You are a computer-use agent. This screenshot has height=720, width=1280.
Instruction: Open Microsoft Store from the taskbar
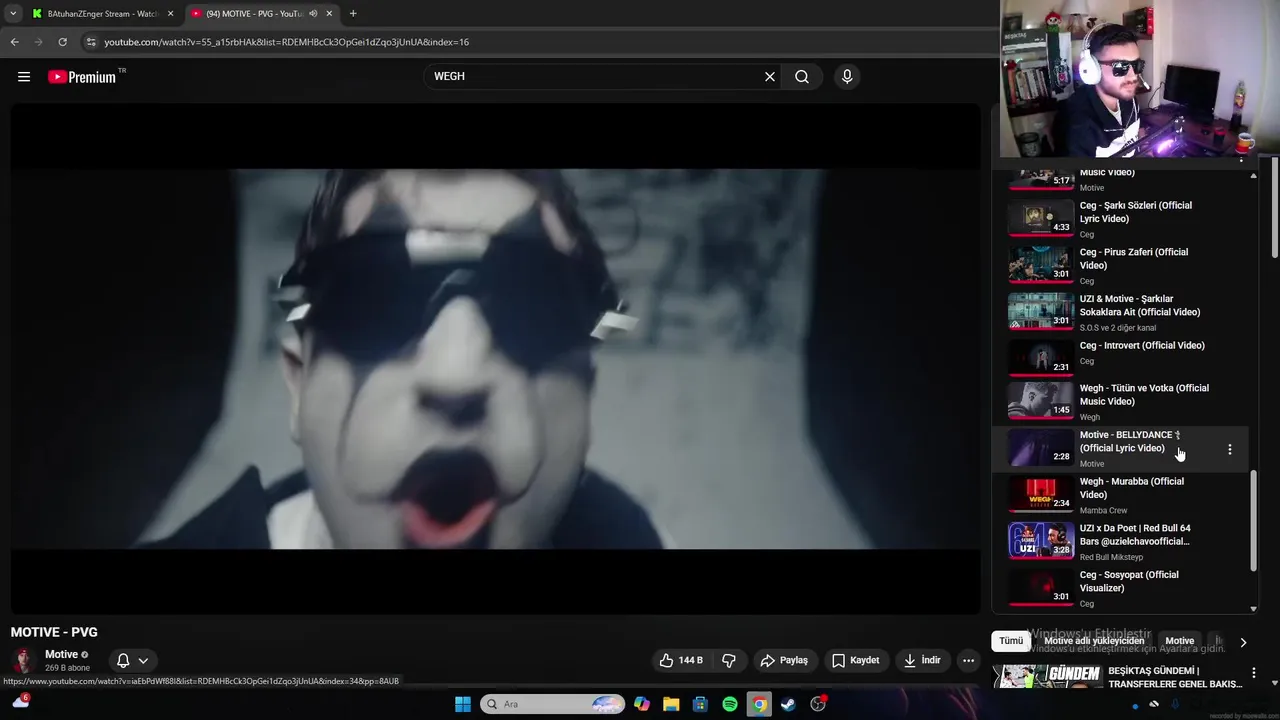click(x=700, y=704)
